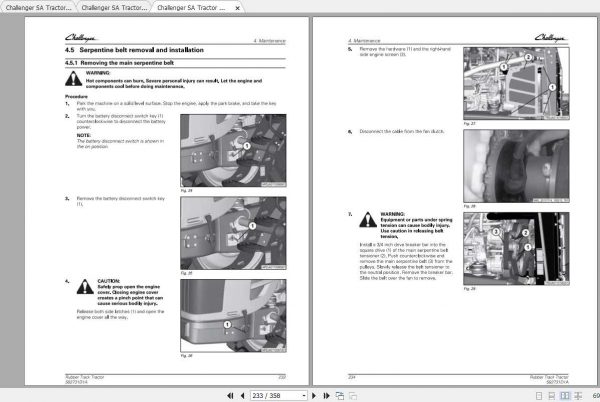
Task: Close the active Challenger SA Tractor tab
Action: 237,8
